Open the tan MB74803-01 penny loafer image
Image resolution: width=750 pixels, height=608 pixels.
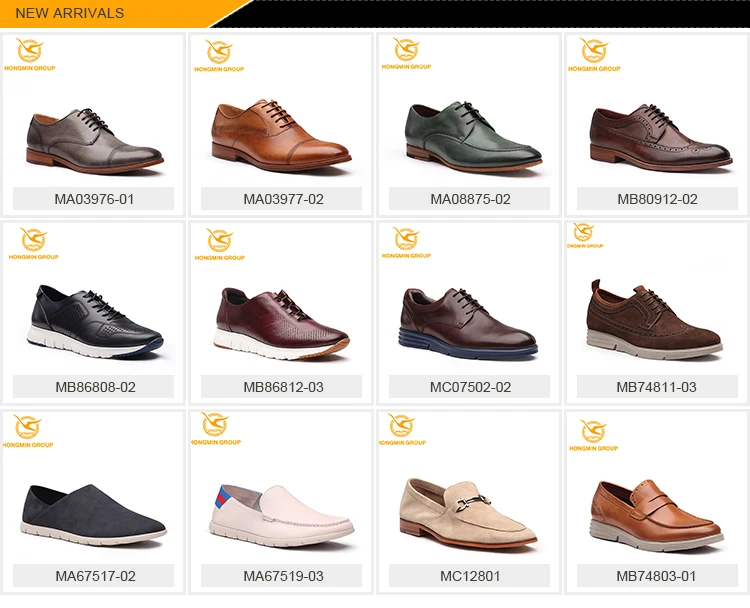[x=656, y=516]
